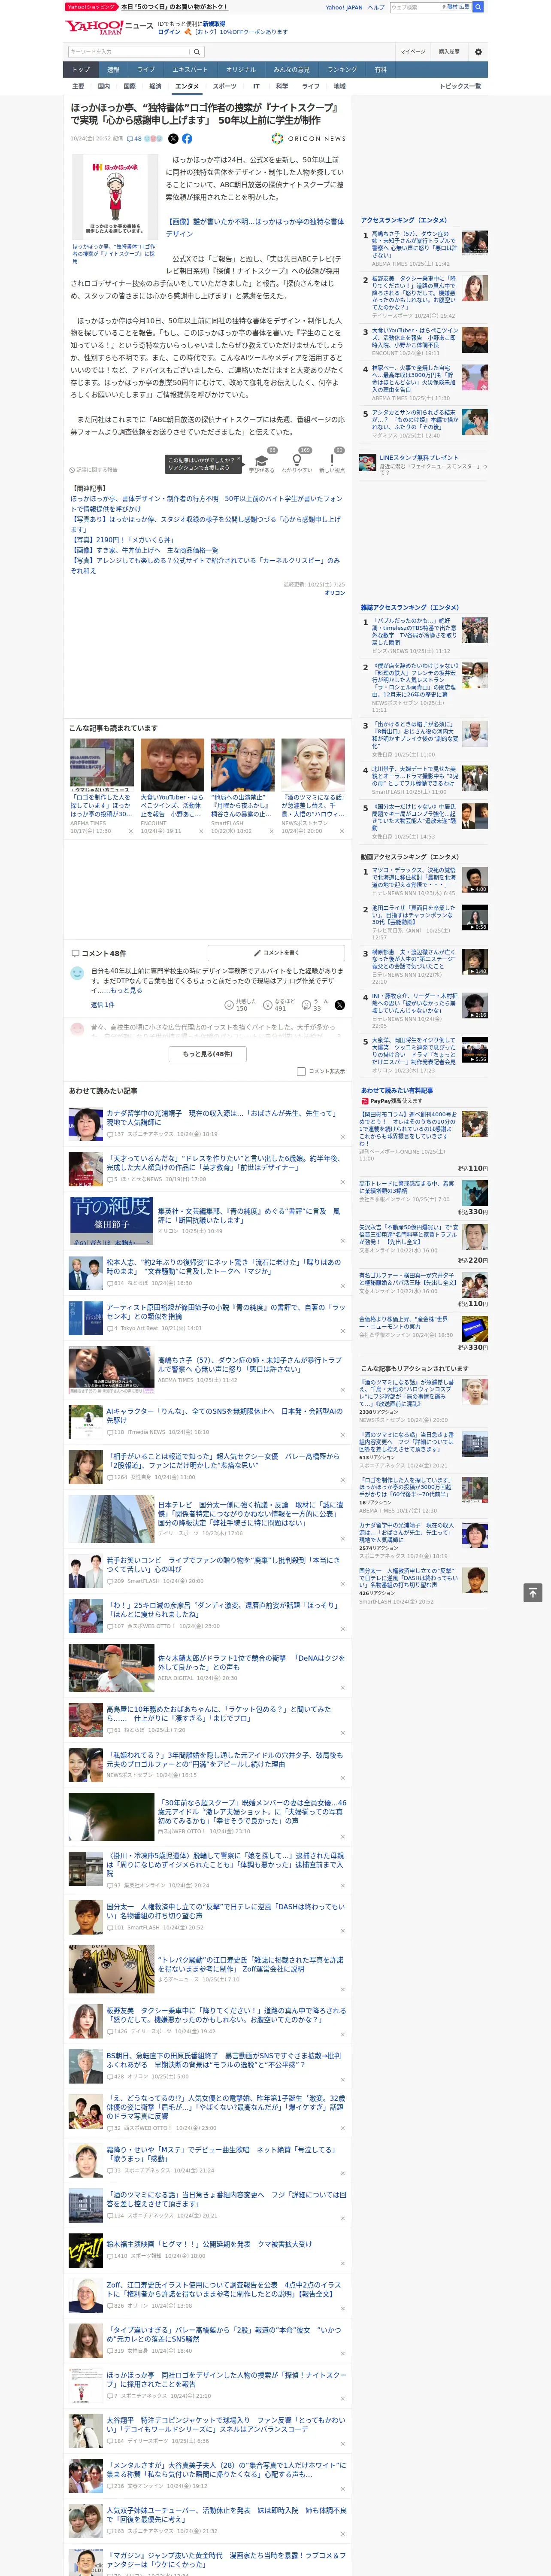Toggle the コメント非表示 checkbox

tap(301, 1071)
